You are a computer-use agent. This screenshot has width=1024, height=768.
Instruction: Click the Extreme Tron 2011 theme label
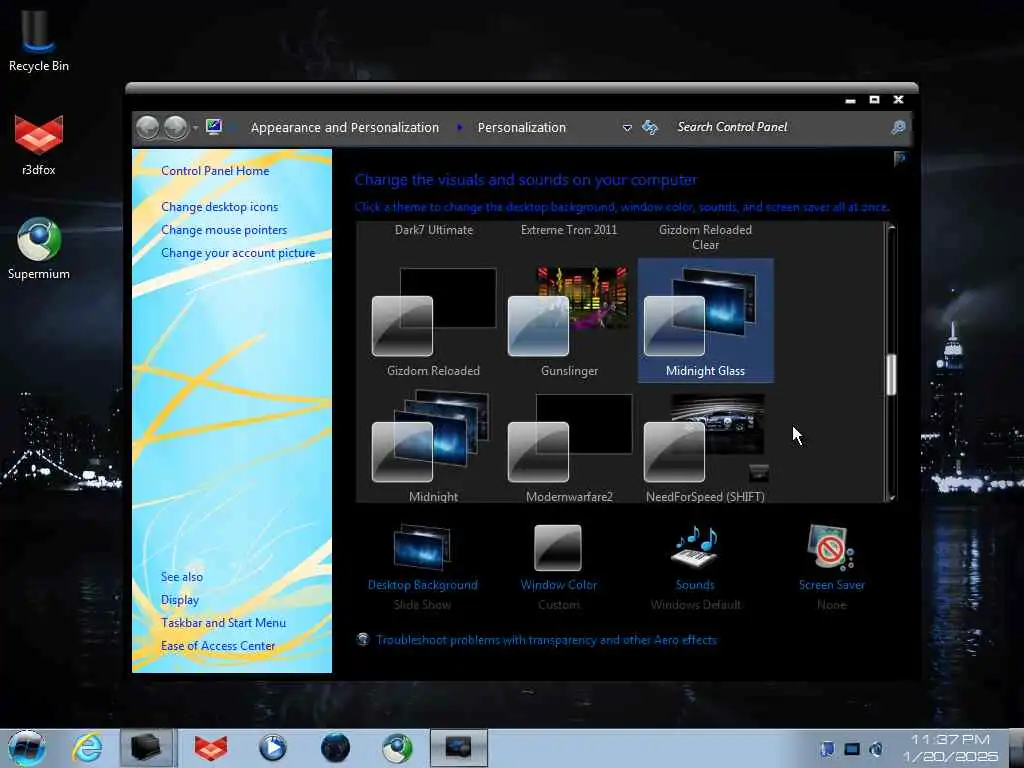click(569, 230)
